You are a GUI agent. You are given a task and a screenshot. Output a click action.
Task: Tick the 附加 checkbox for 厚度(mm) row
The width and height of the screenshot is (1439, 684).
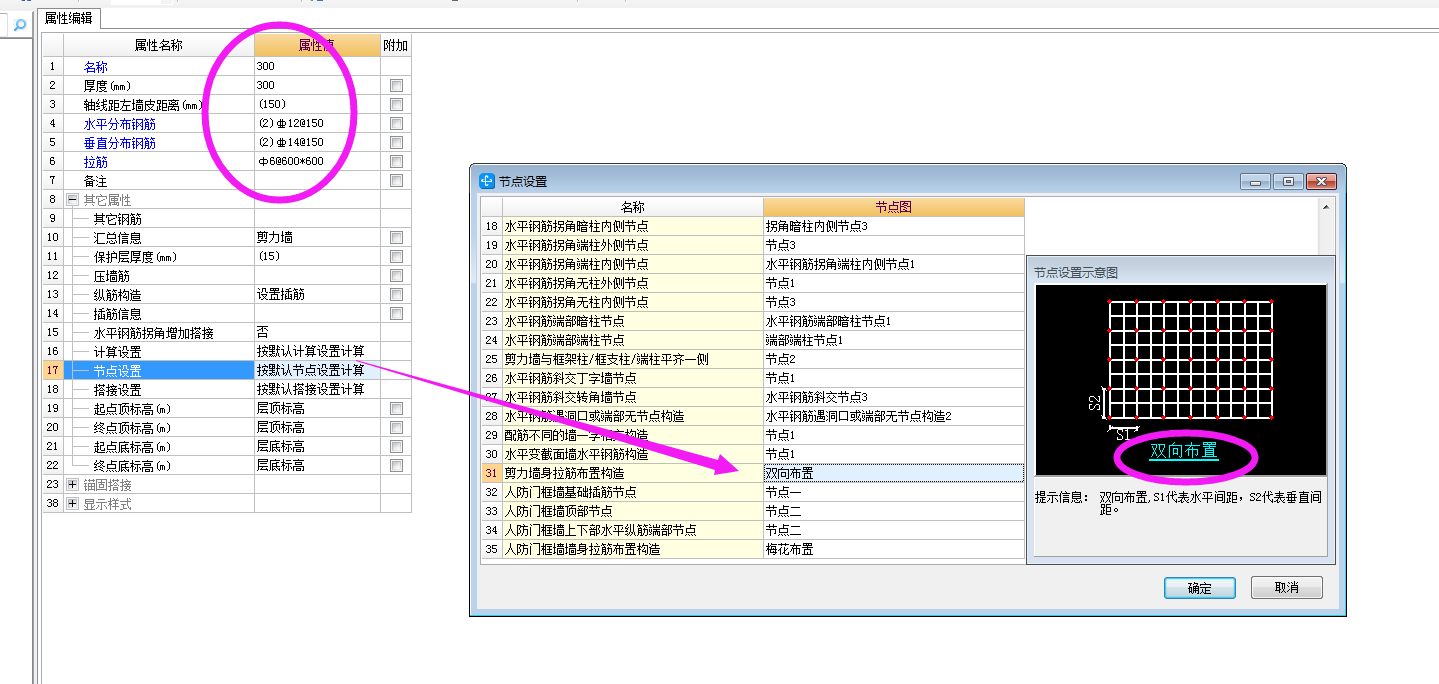[397, 85]
